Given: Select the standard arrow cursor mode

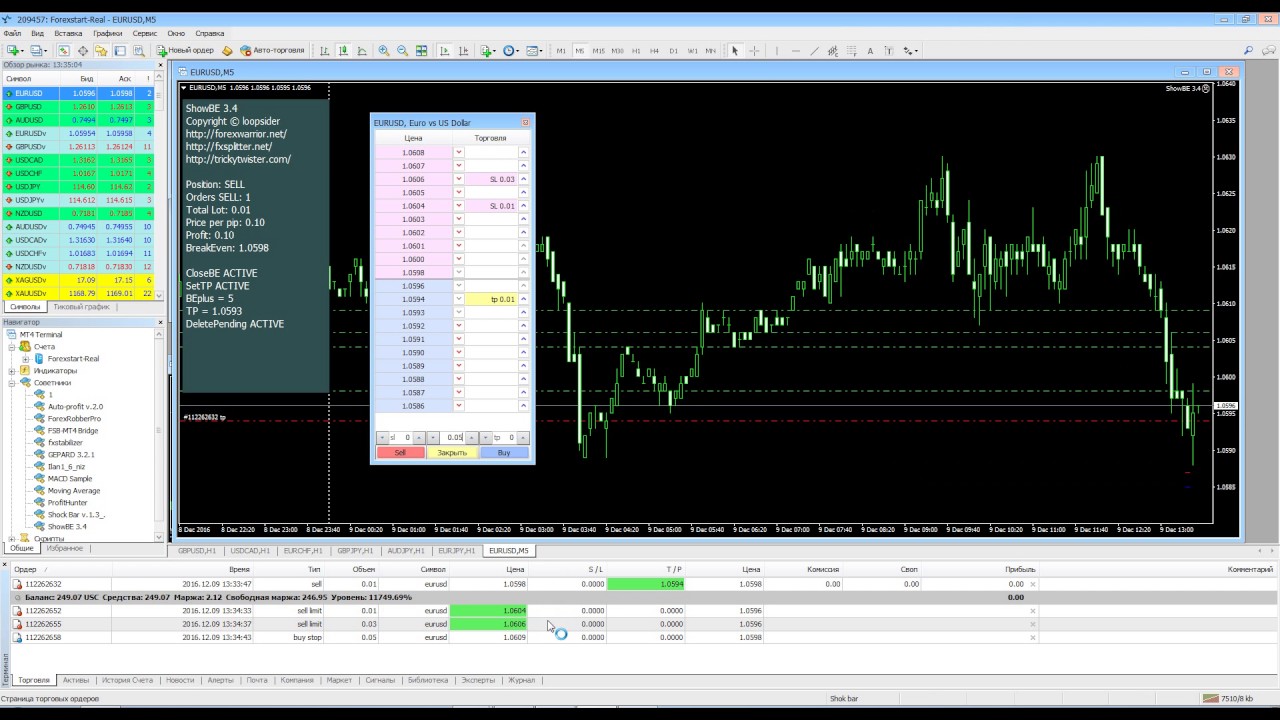Looking at the screenshot, I should [735, 50].
